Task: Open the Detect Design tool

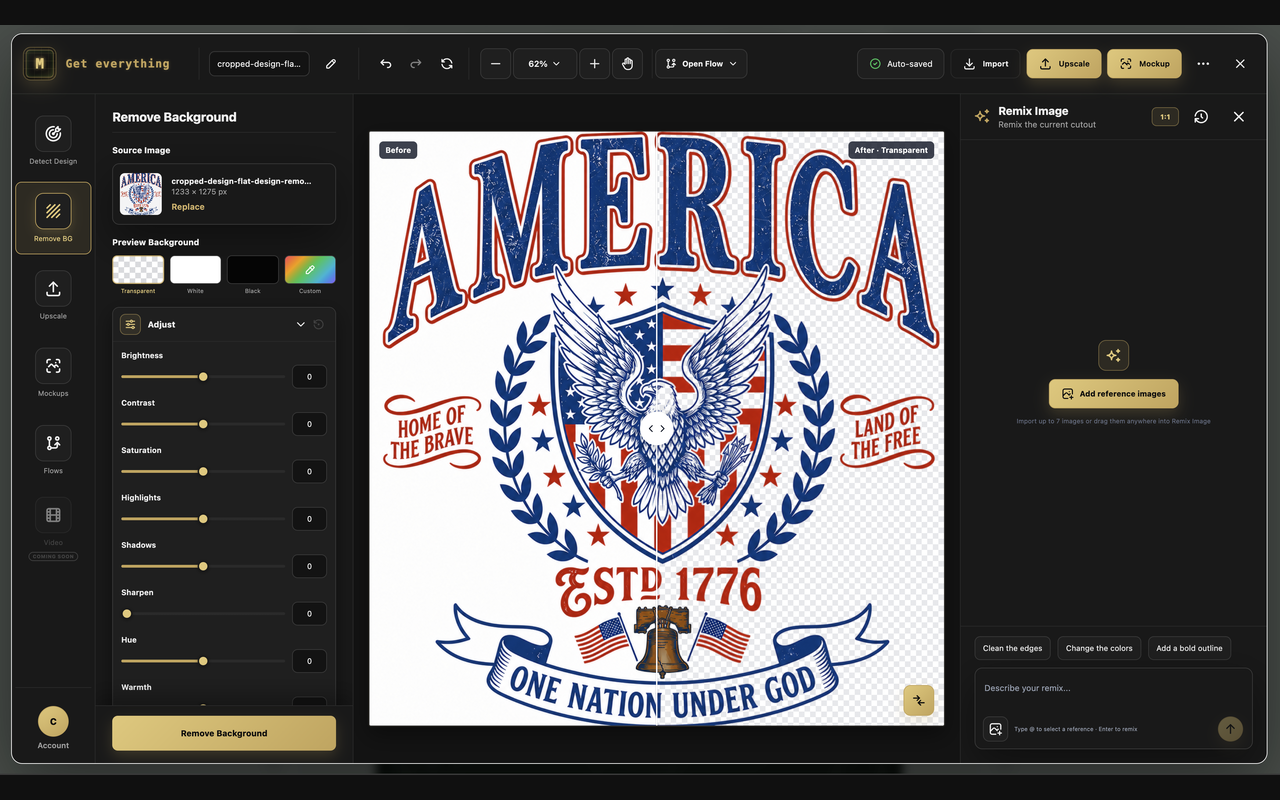Action: coord(53,141)
